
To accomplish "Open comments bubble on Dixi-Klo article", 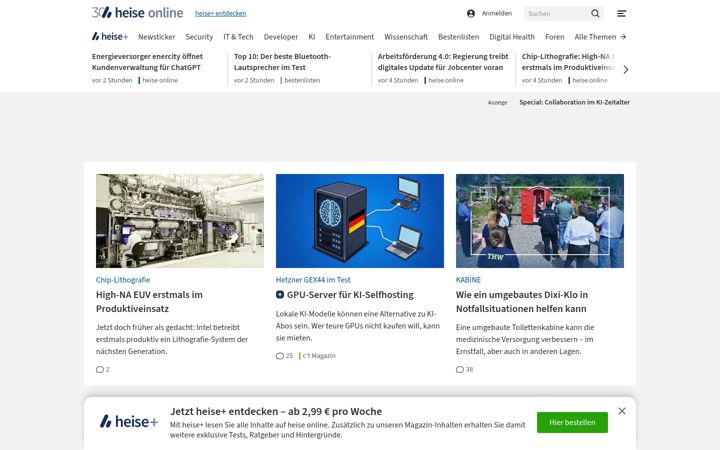I will click(460, 370).
